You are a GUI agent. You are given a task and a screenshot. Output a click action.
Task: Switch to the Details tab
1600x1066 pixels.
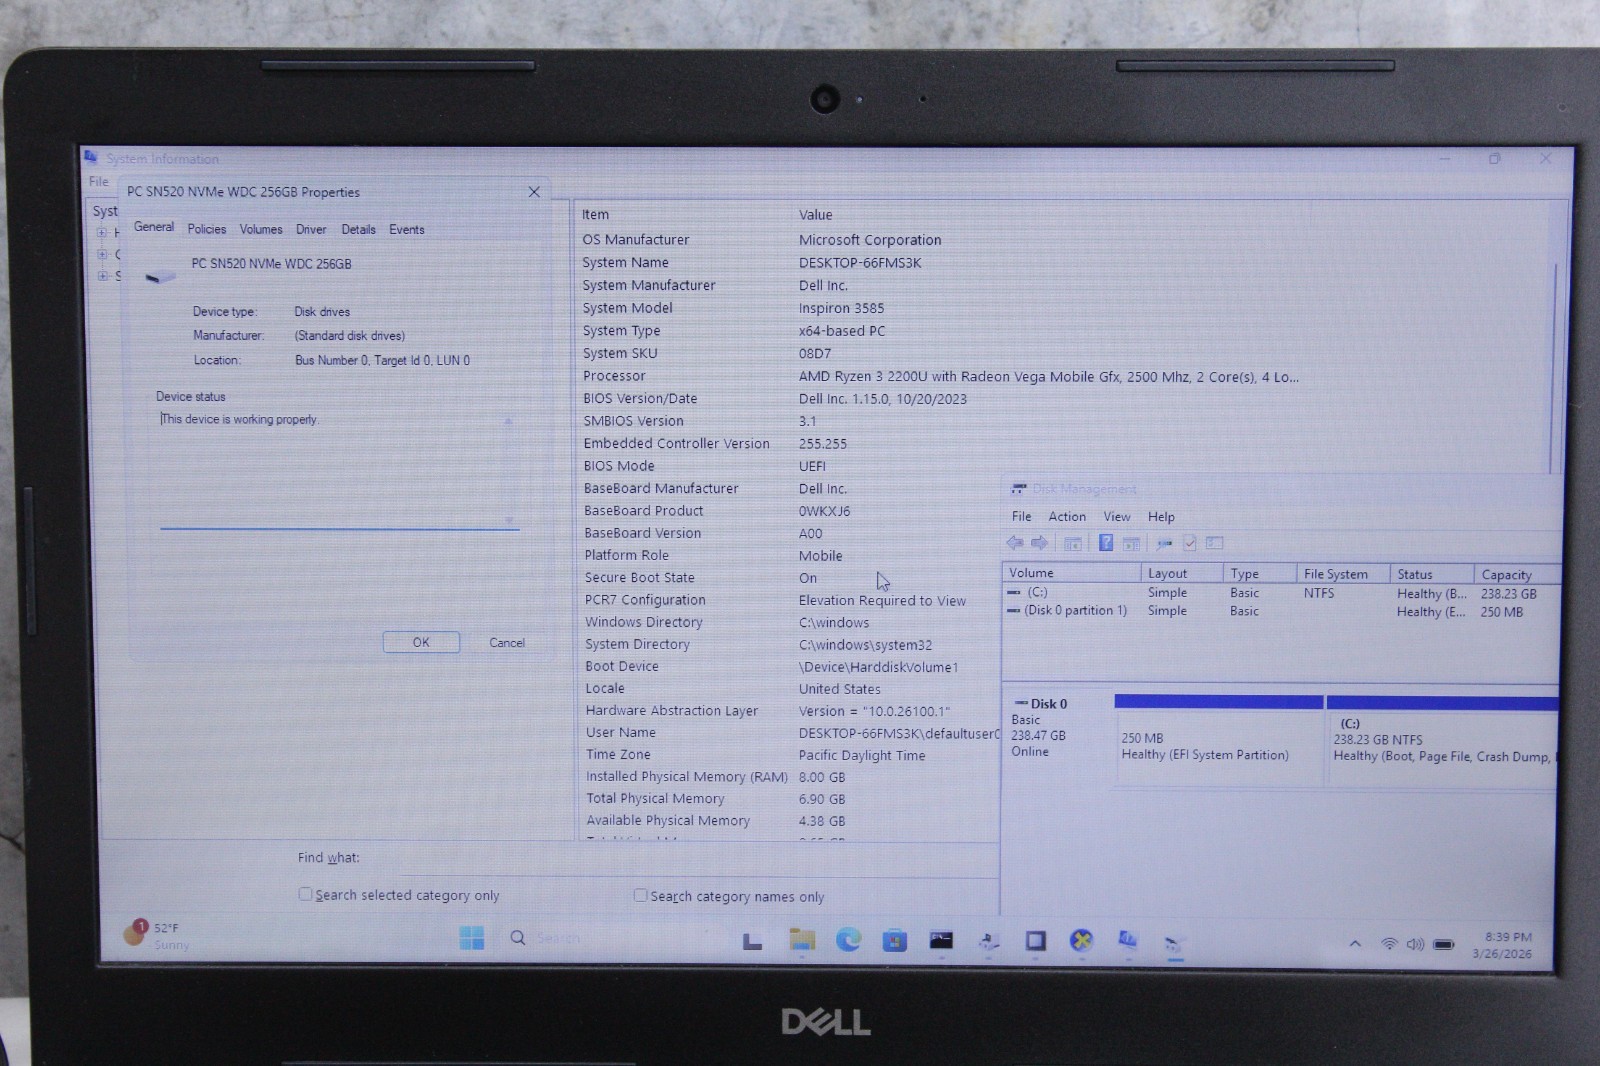pyautogui.click(x=358, y=229)
